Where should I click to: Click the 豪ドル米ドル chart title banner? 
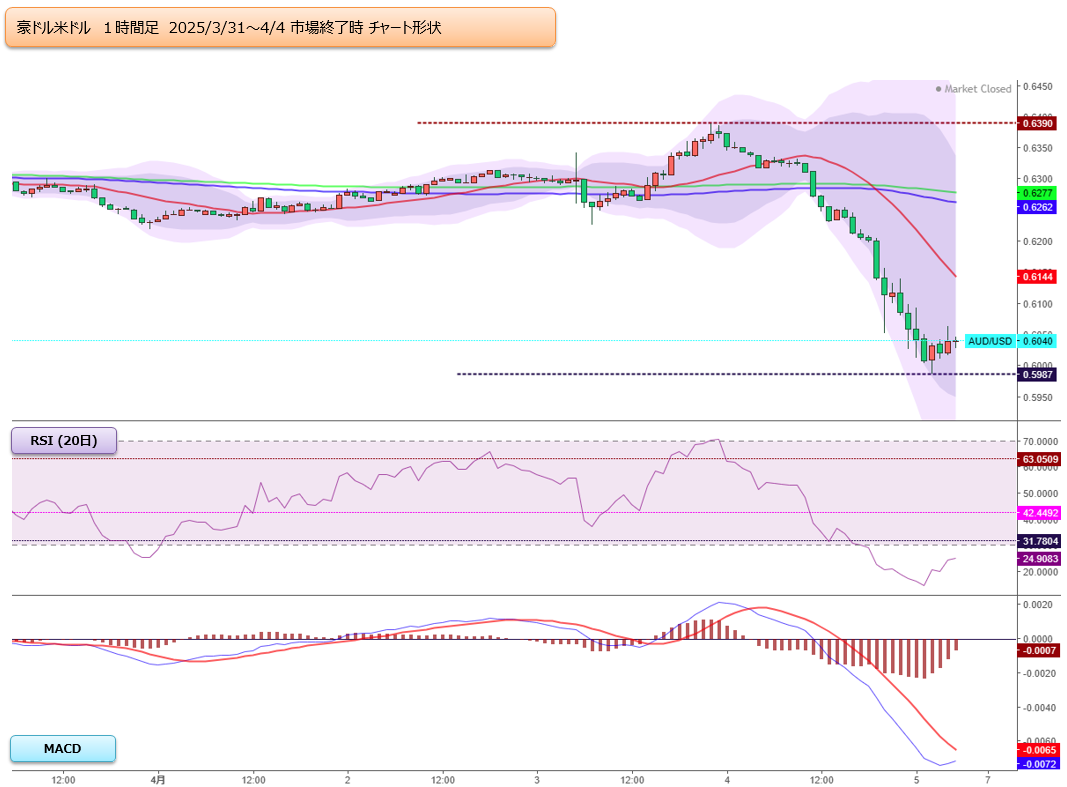(280, 28)
